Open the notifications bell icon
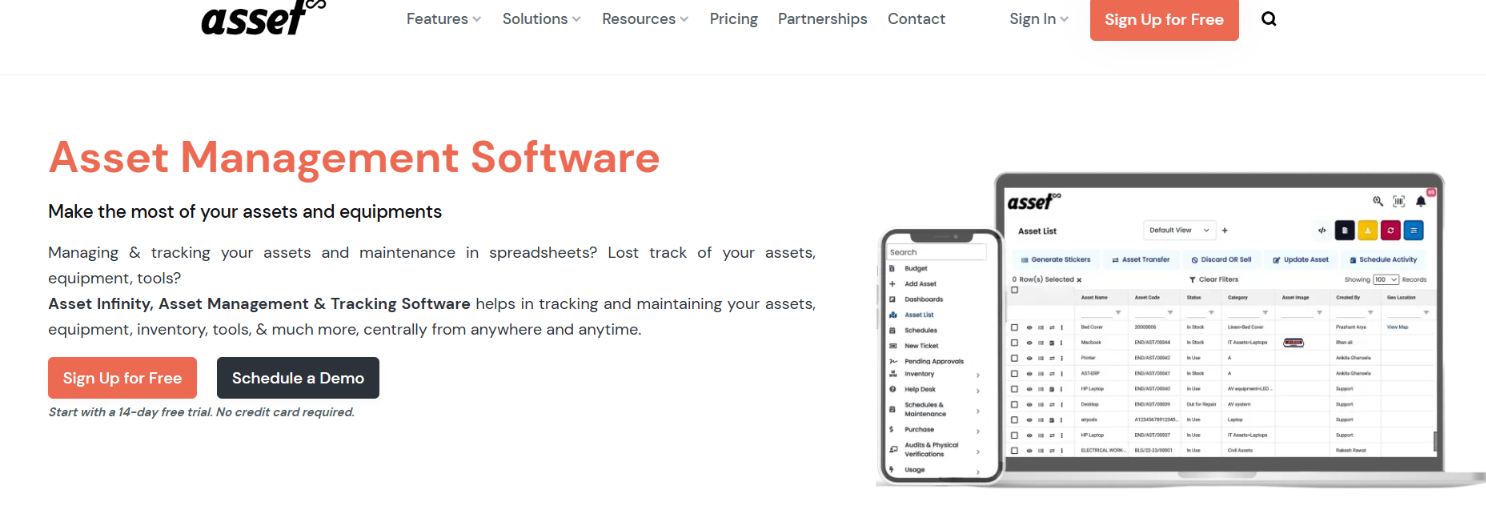The height and width of the screenshot is (518, 1486). pyautogui.click(x=1420, y=201)
